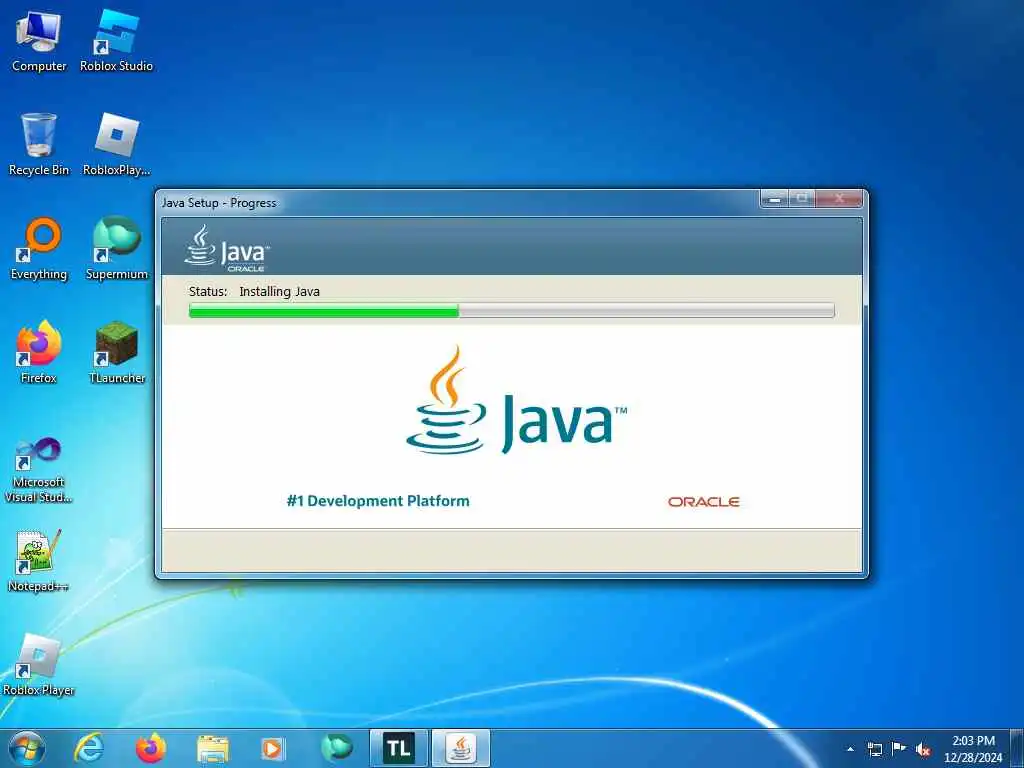The width and height of the screenshot is (1024, 768).
Task: Select the Microsoft Visual Studio shortcut
Action: (39, 470)
